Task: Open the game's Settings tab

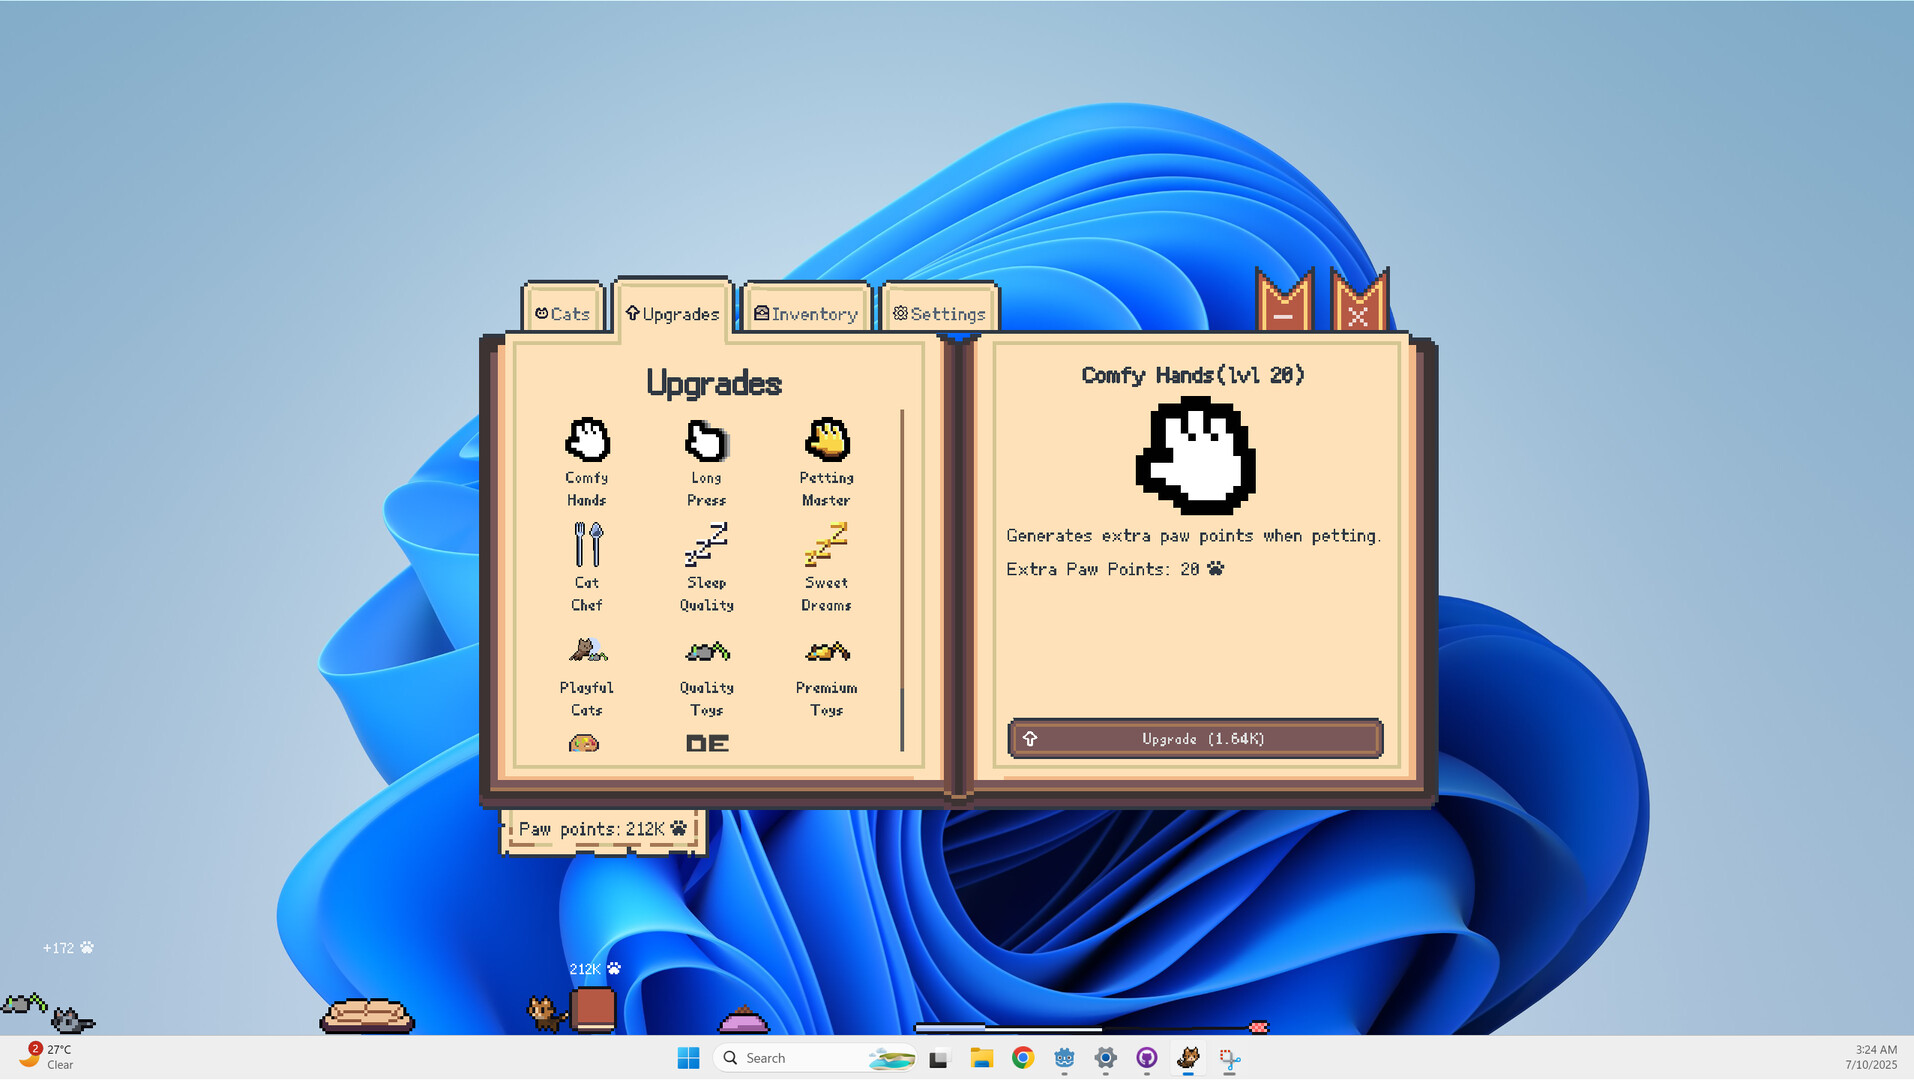Action: pyautogui.click(x=938, y=313)
